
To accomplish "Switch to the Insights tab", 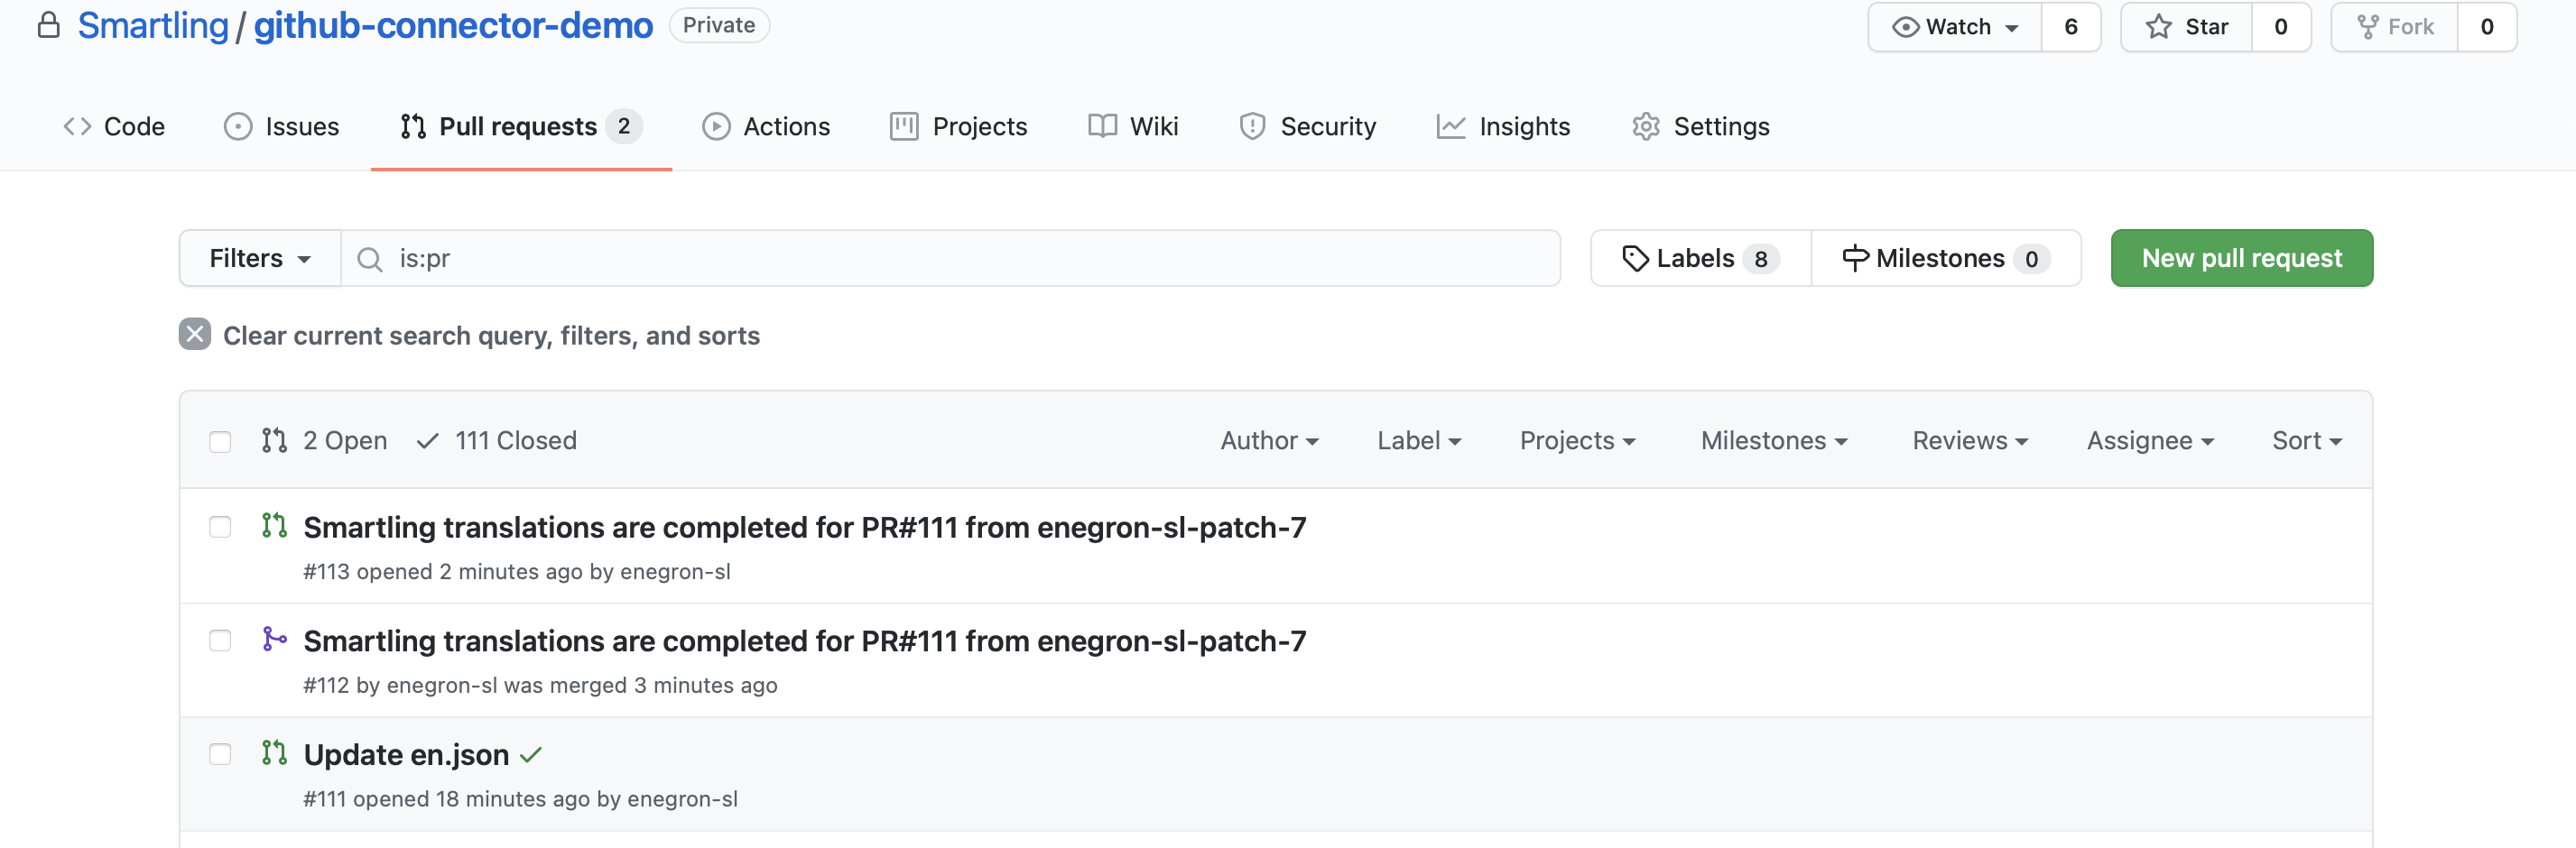I will tap(1503, 127).
